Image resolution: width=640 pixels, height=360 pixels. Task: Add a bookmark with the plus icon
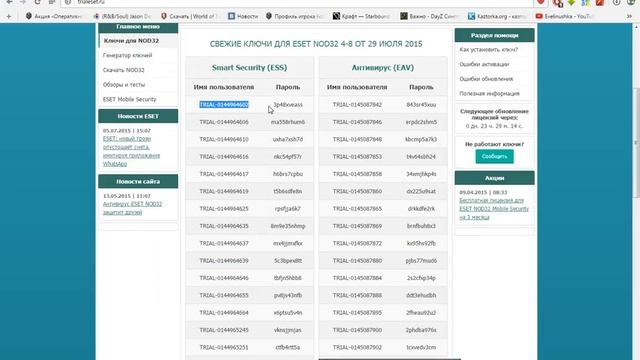(9, 16)
